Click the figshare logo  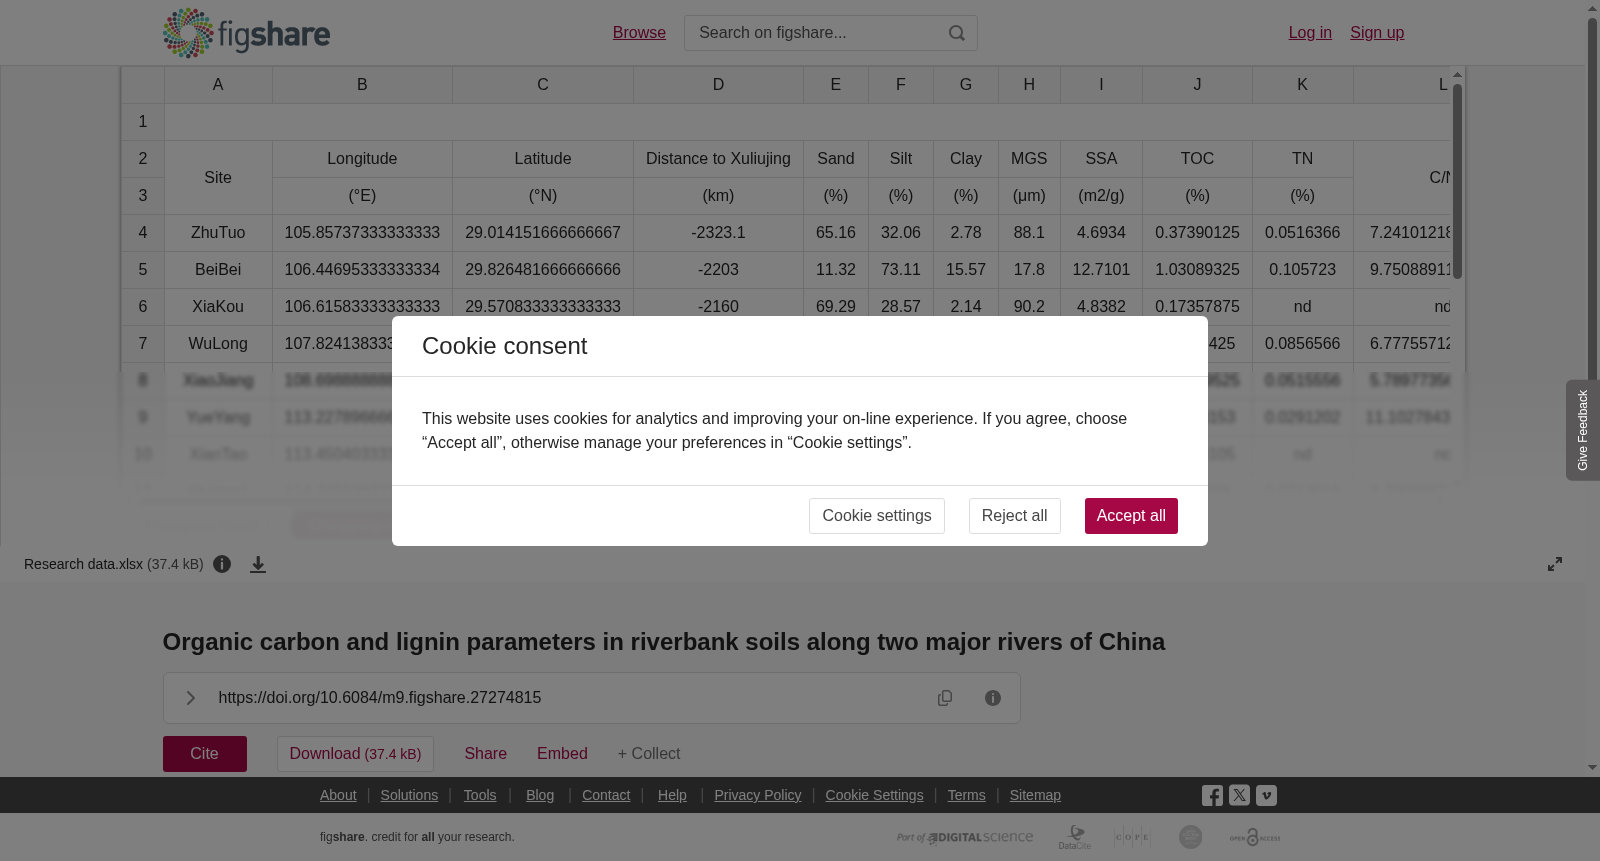(x=246, y=33)
